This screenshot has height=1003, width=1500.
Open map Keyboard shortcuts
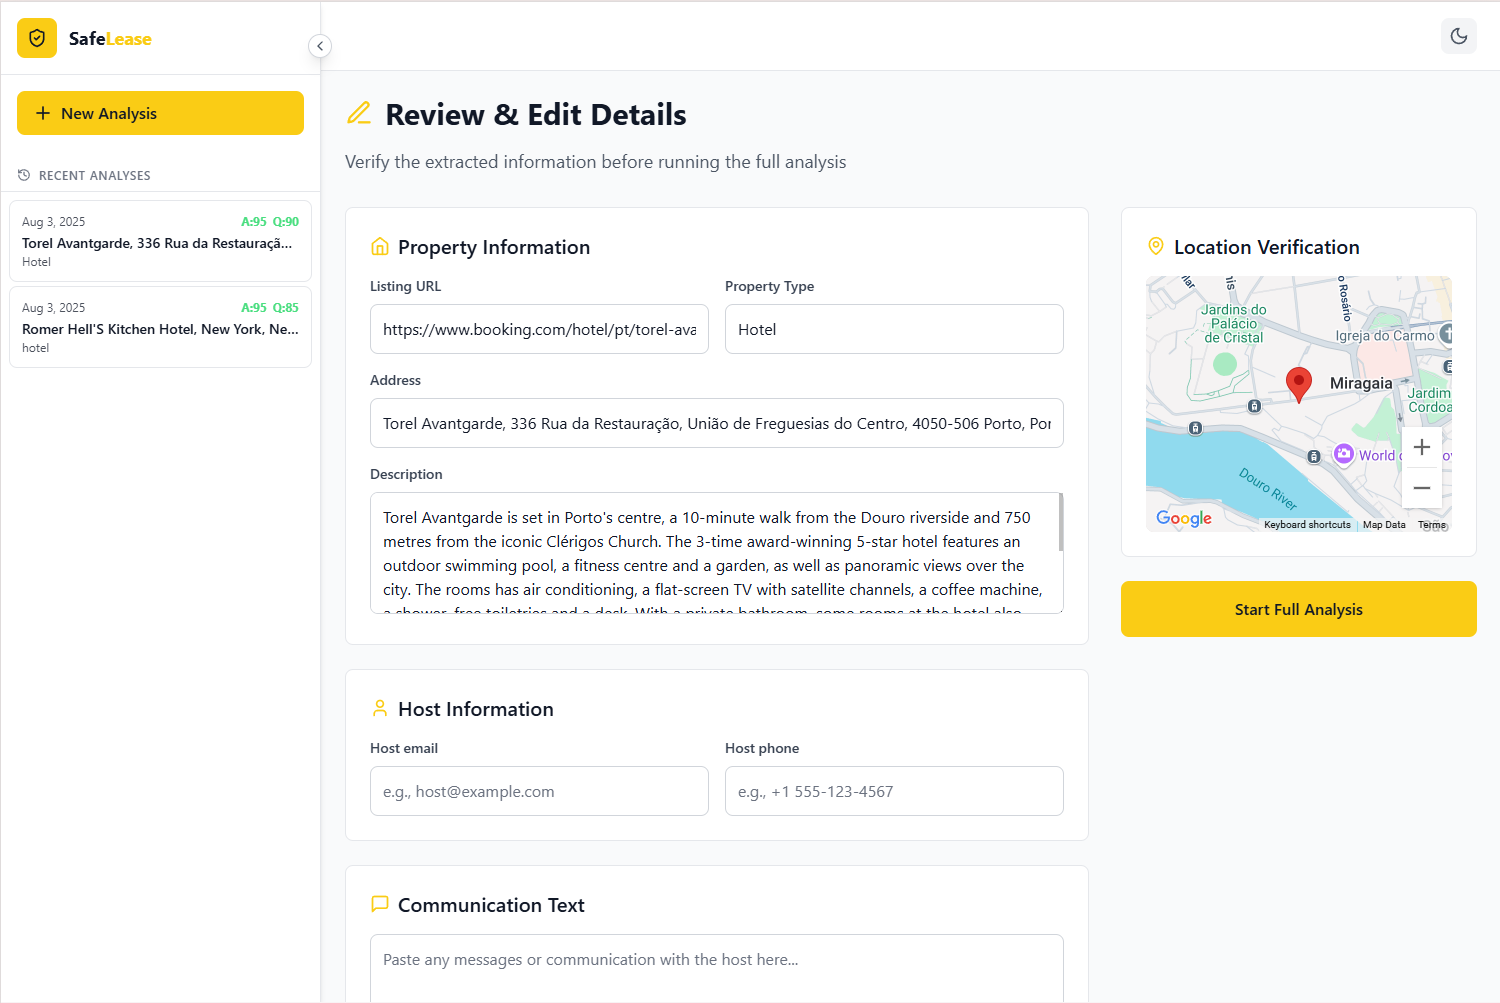(x=1307, y=525)
